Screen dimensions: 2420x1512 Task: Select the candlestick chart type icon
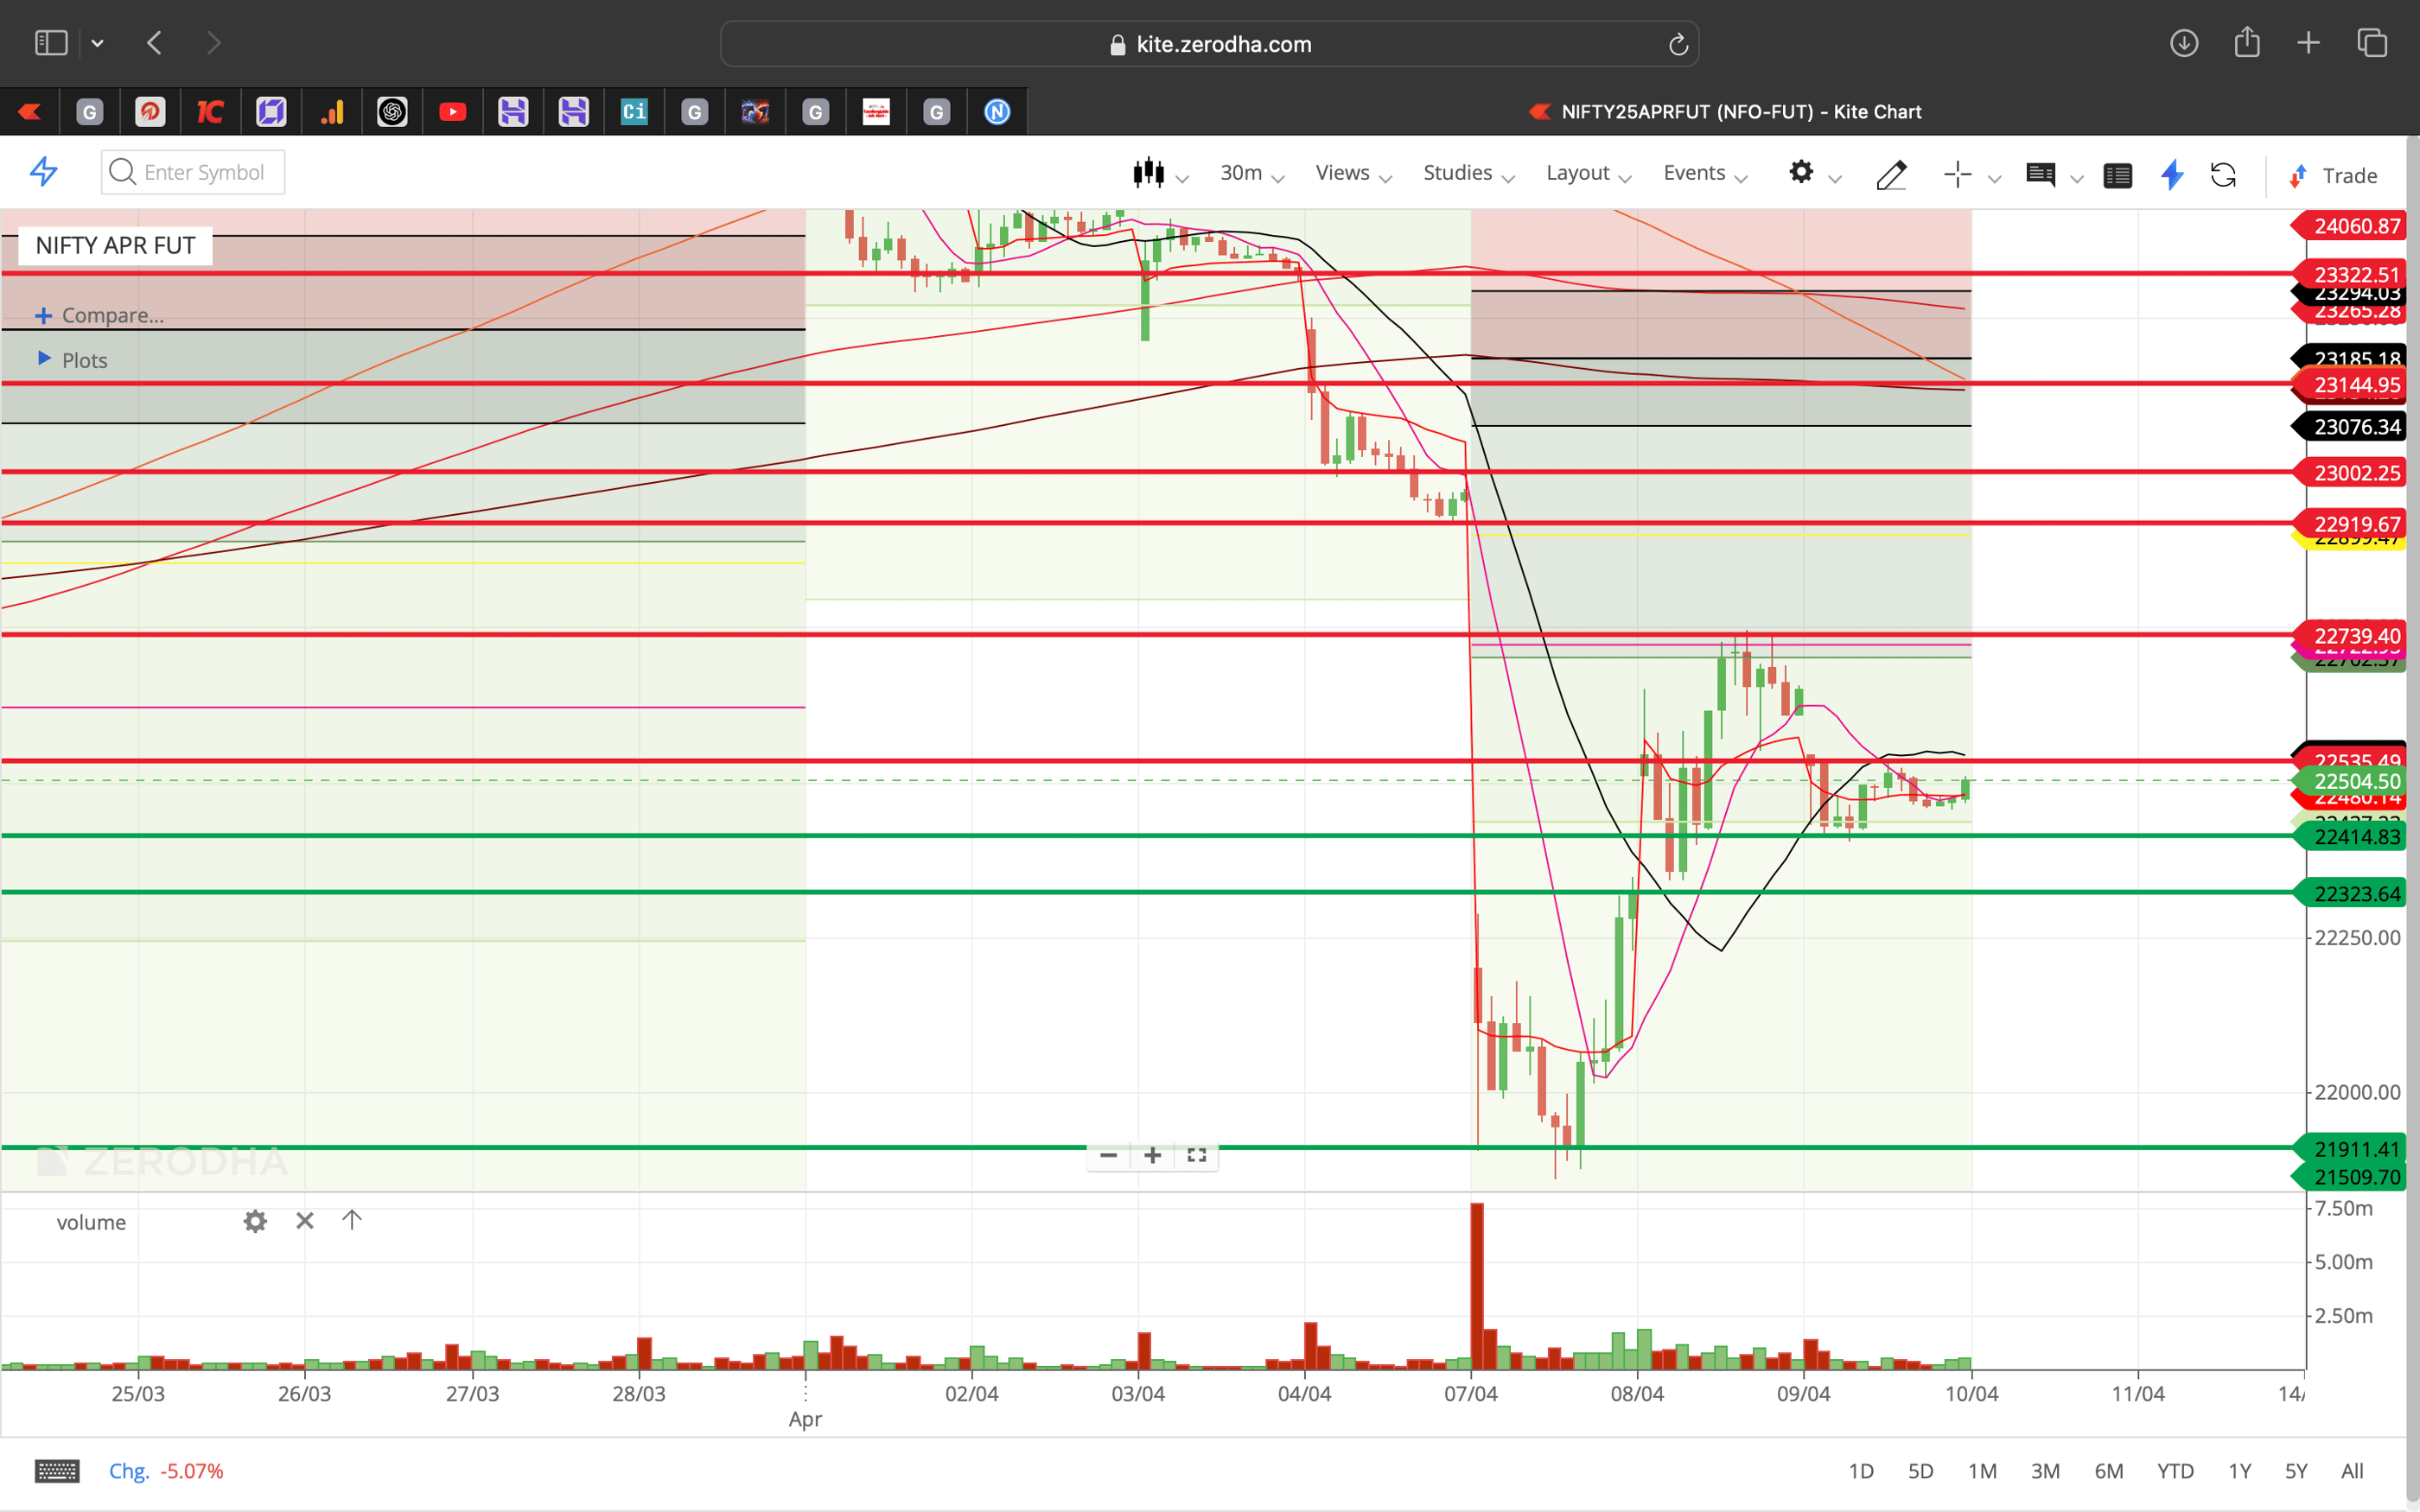(x=1152, y=174)
